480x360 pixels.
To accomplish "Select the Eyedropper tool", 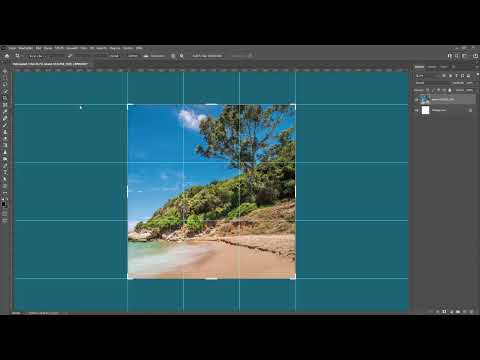I will point(5,112).
